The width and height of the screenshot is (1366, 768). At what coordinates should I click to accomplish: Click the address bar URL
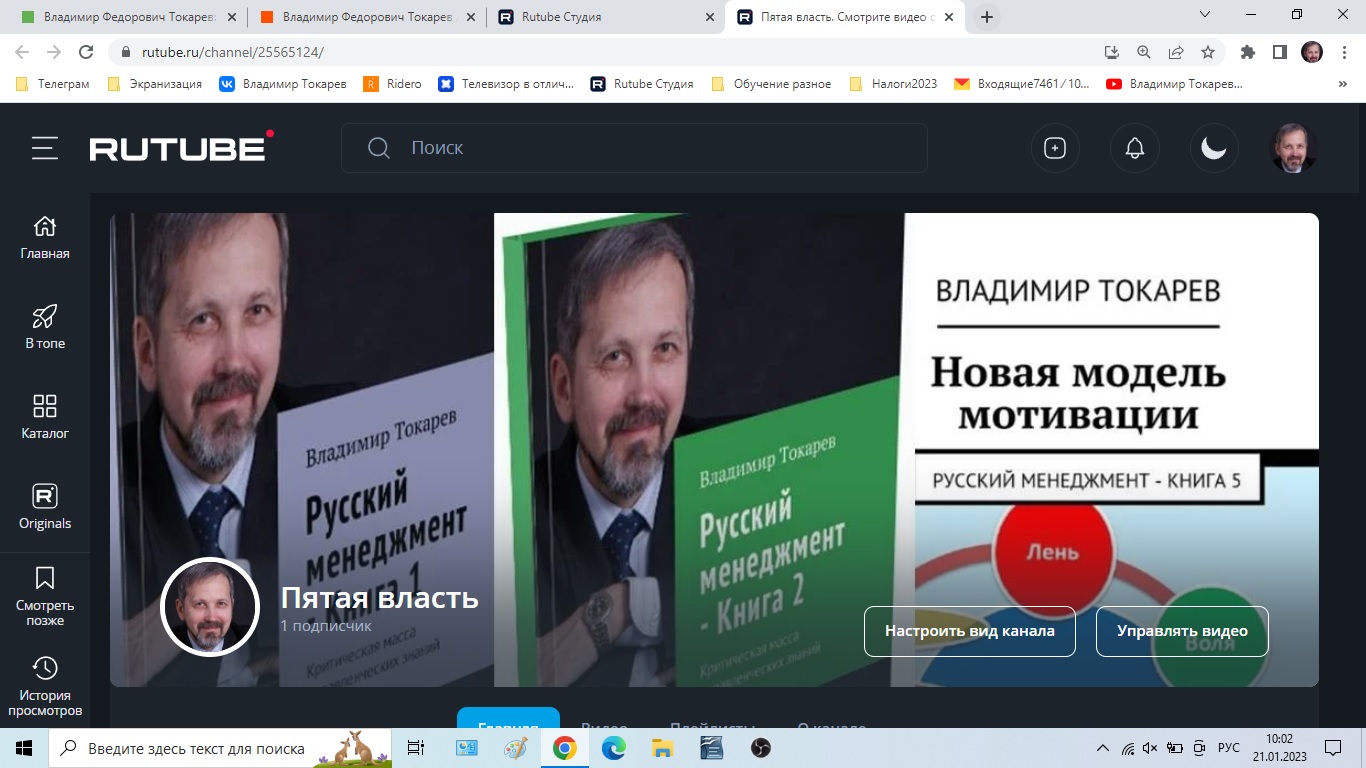(233, 52)
